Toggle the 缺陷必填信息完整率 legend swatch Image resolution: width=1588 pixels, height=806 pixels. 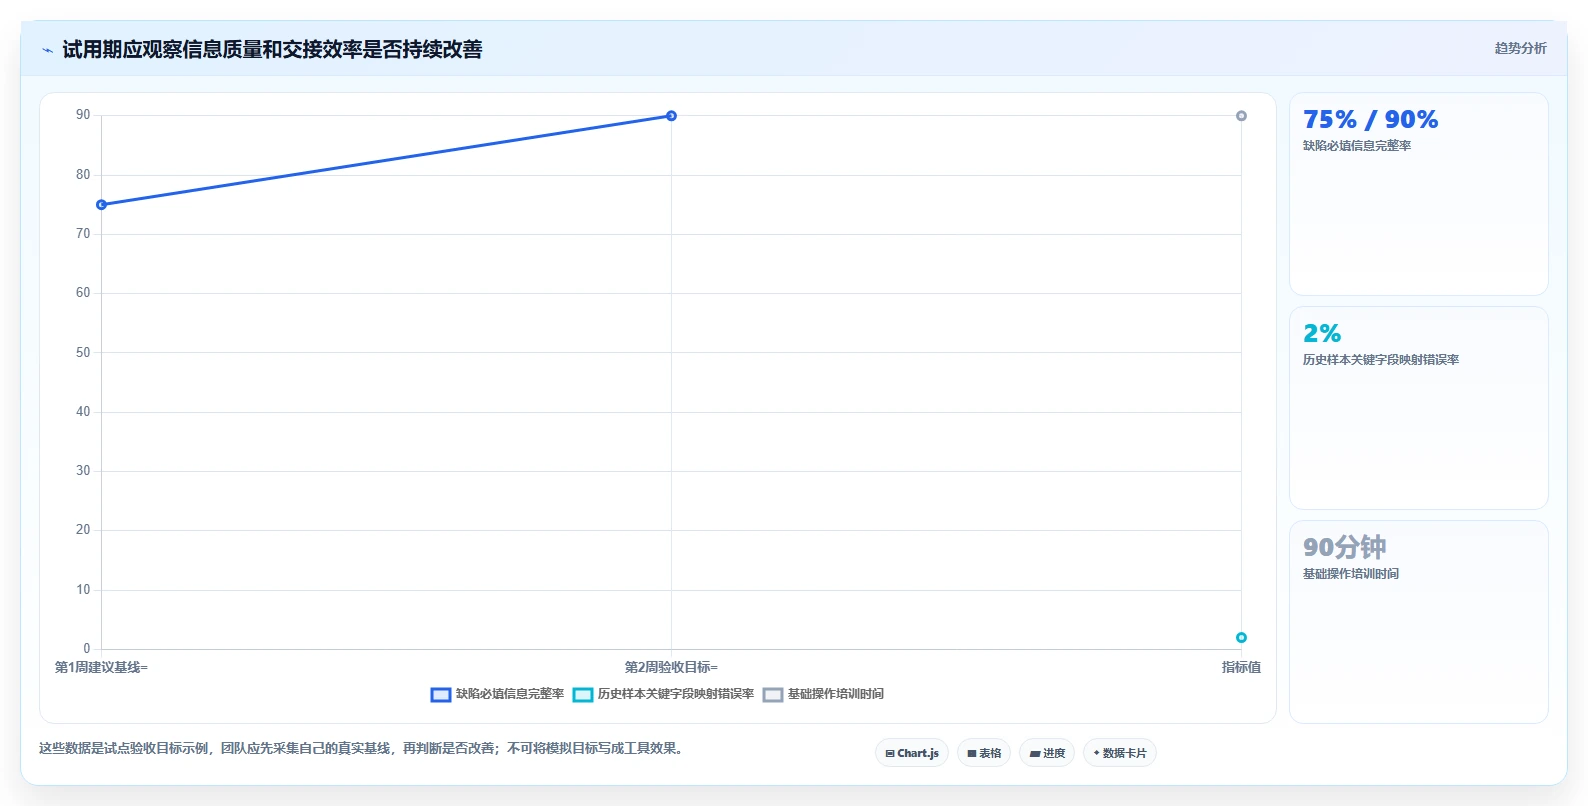coord(441,694)
